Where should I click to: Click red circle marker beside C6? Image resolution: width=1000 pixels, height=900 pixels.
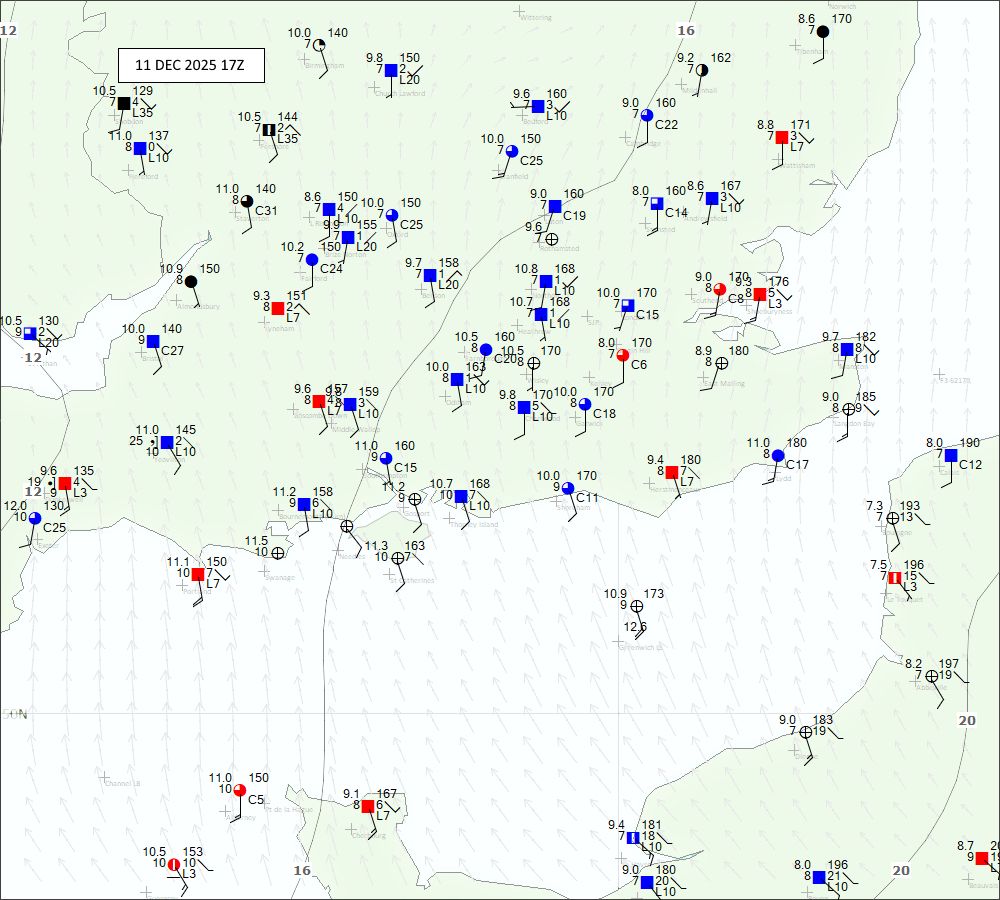pos(623,355)
